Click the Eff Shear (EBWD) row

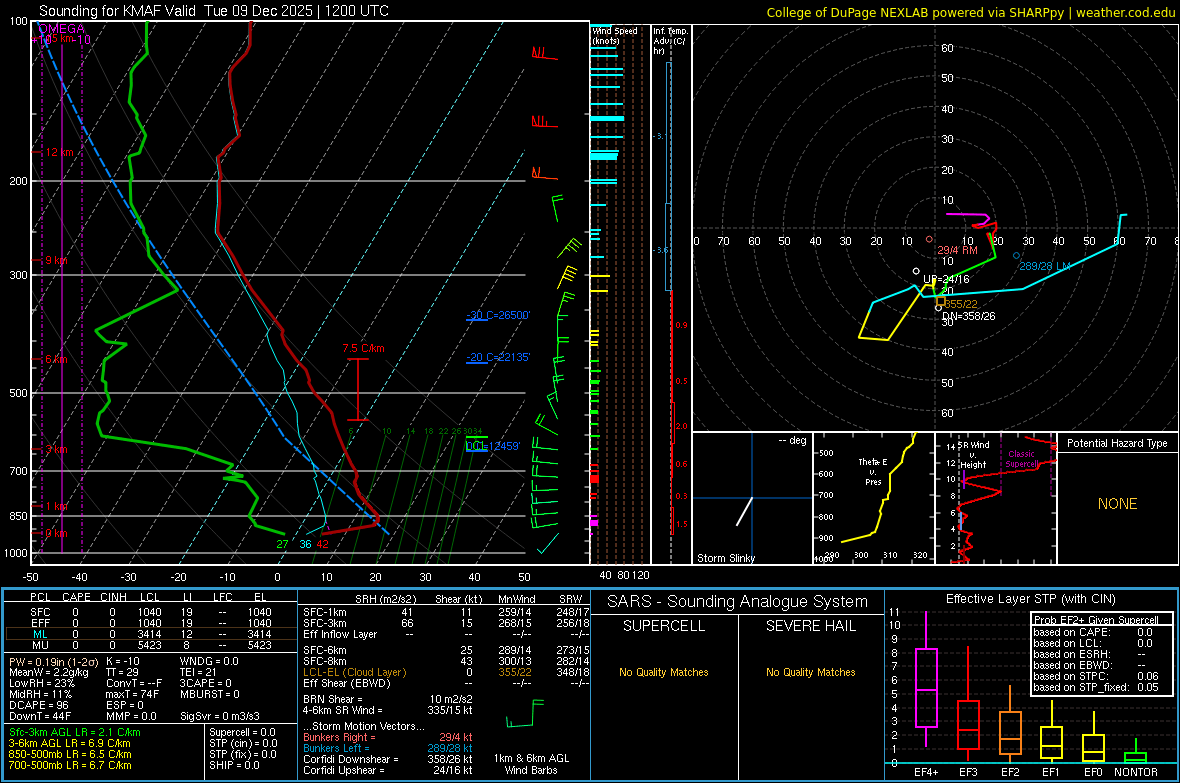click(x=446, y=683)
